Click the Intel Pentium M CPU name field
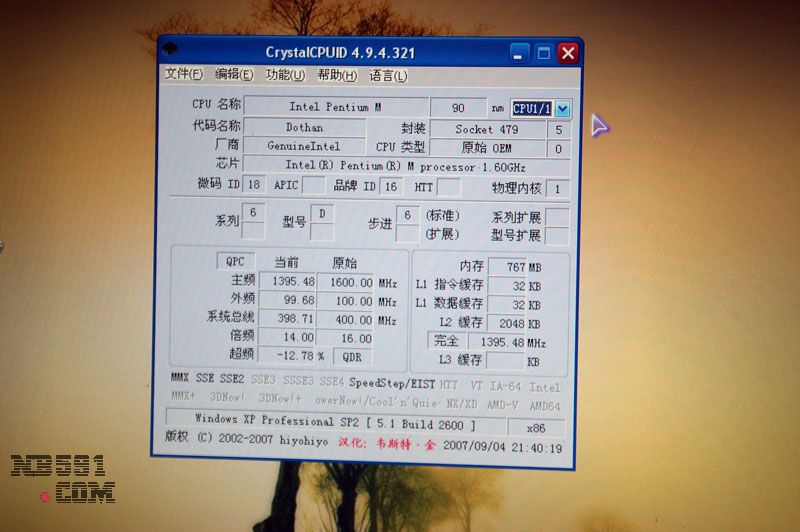Viewport: 800px width, 532px height. tap(336, 107)
